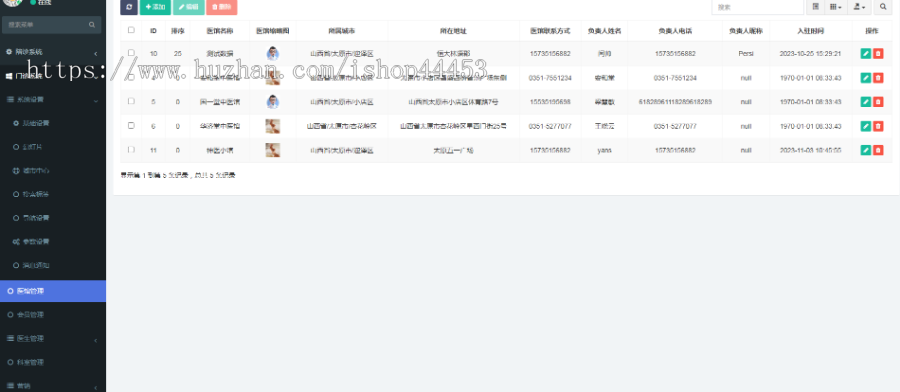This screenshot has height=392, width=900.
Task: Expand the first sidebar section with the gear icon
Action: point(53,52)
